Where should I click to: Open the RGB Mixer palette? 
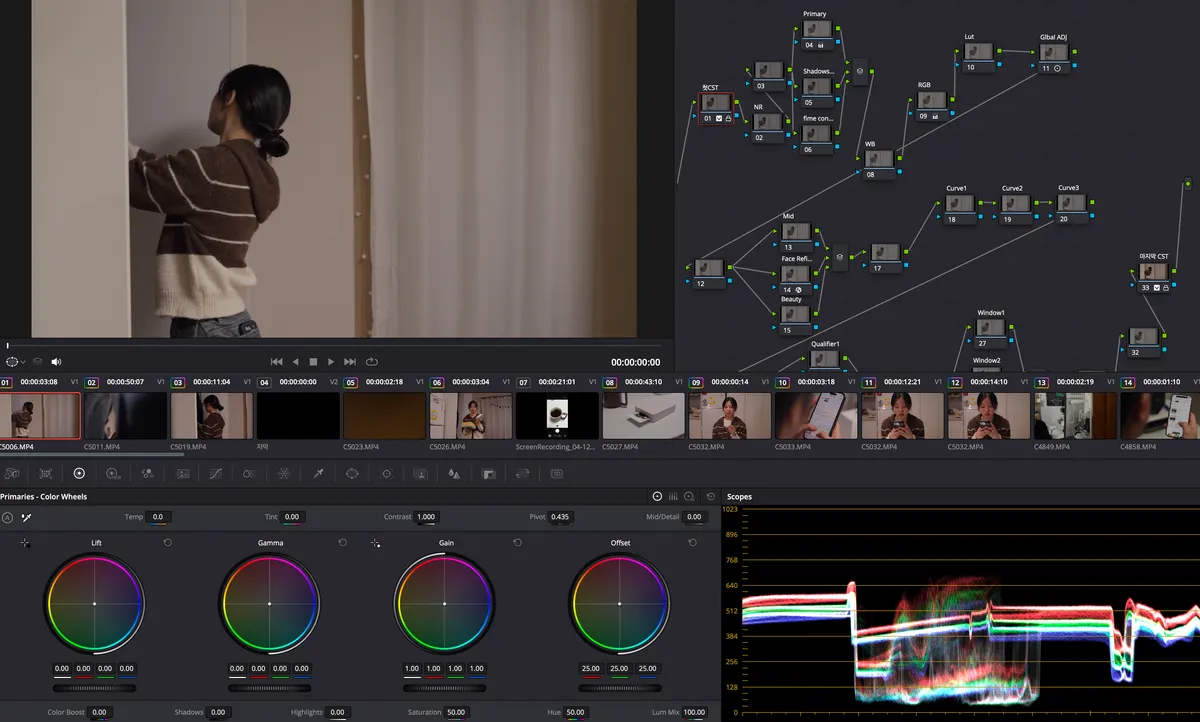tap(147, 473)
